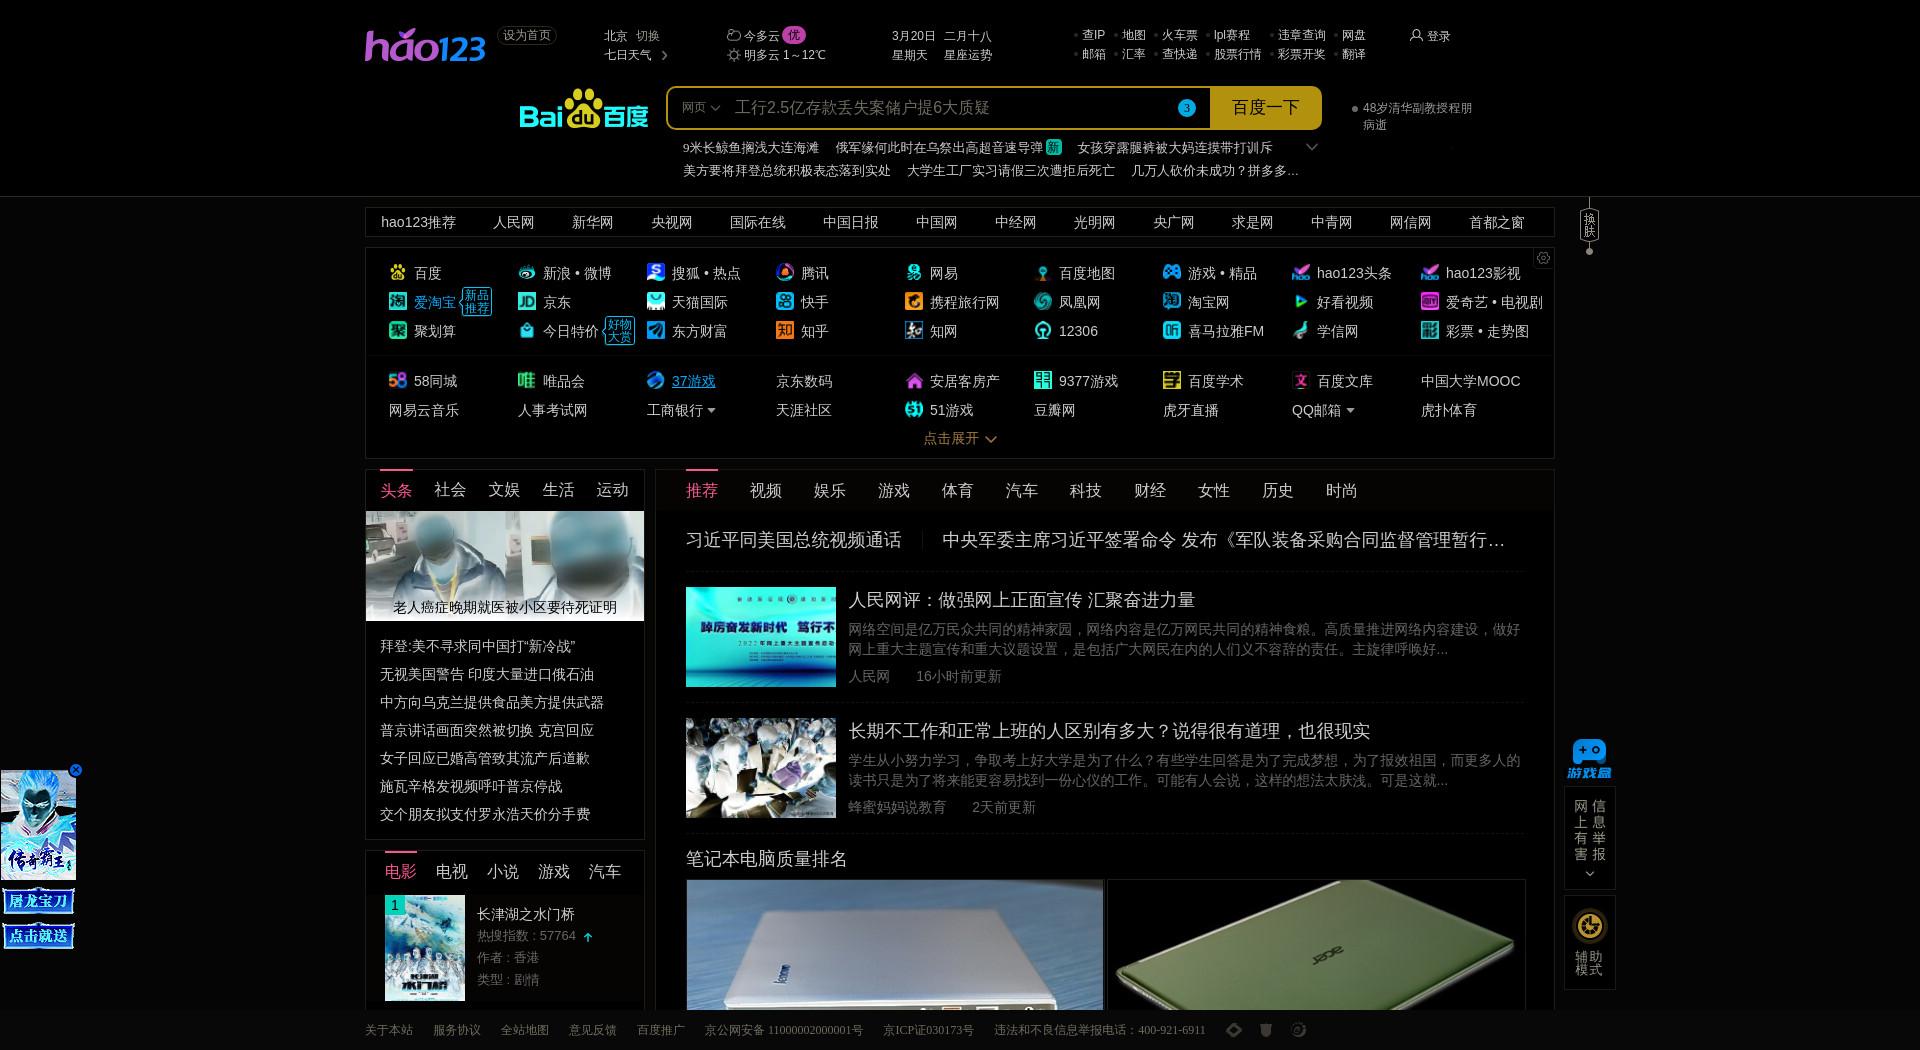Click the 星座运势 link

pos(968,55)
